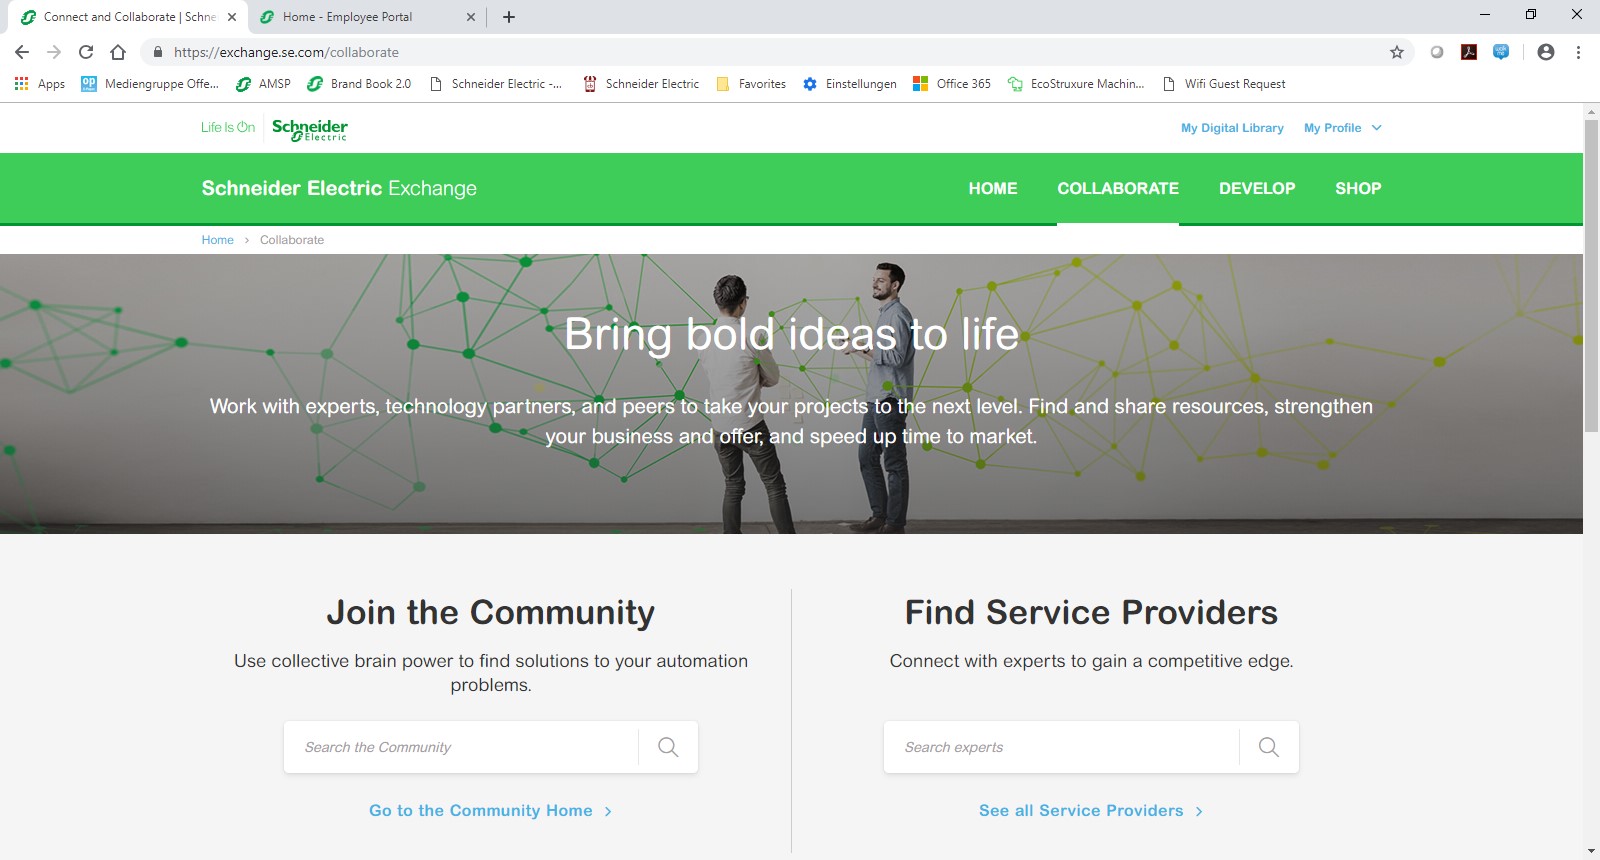
Task: Click the browser forward arrow
Action: click(54, 52)
